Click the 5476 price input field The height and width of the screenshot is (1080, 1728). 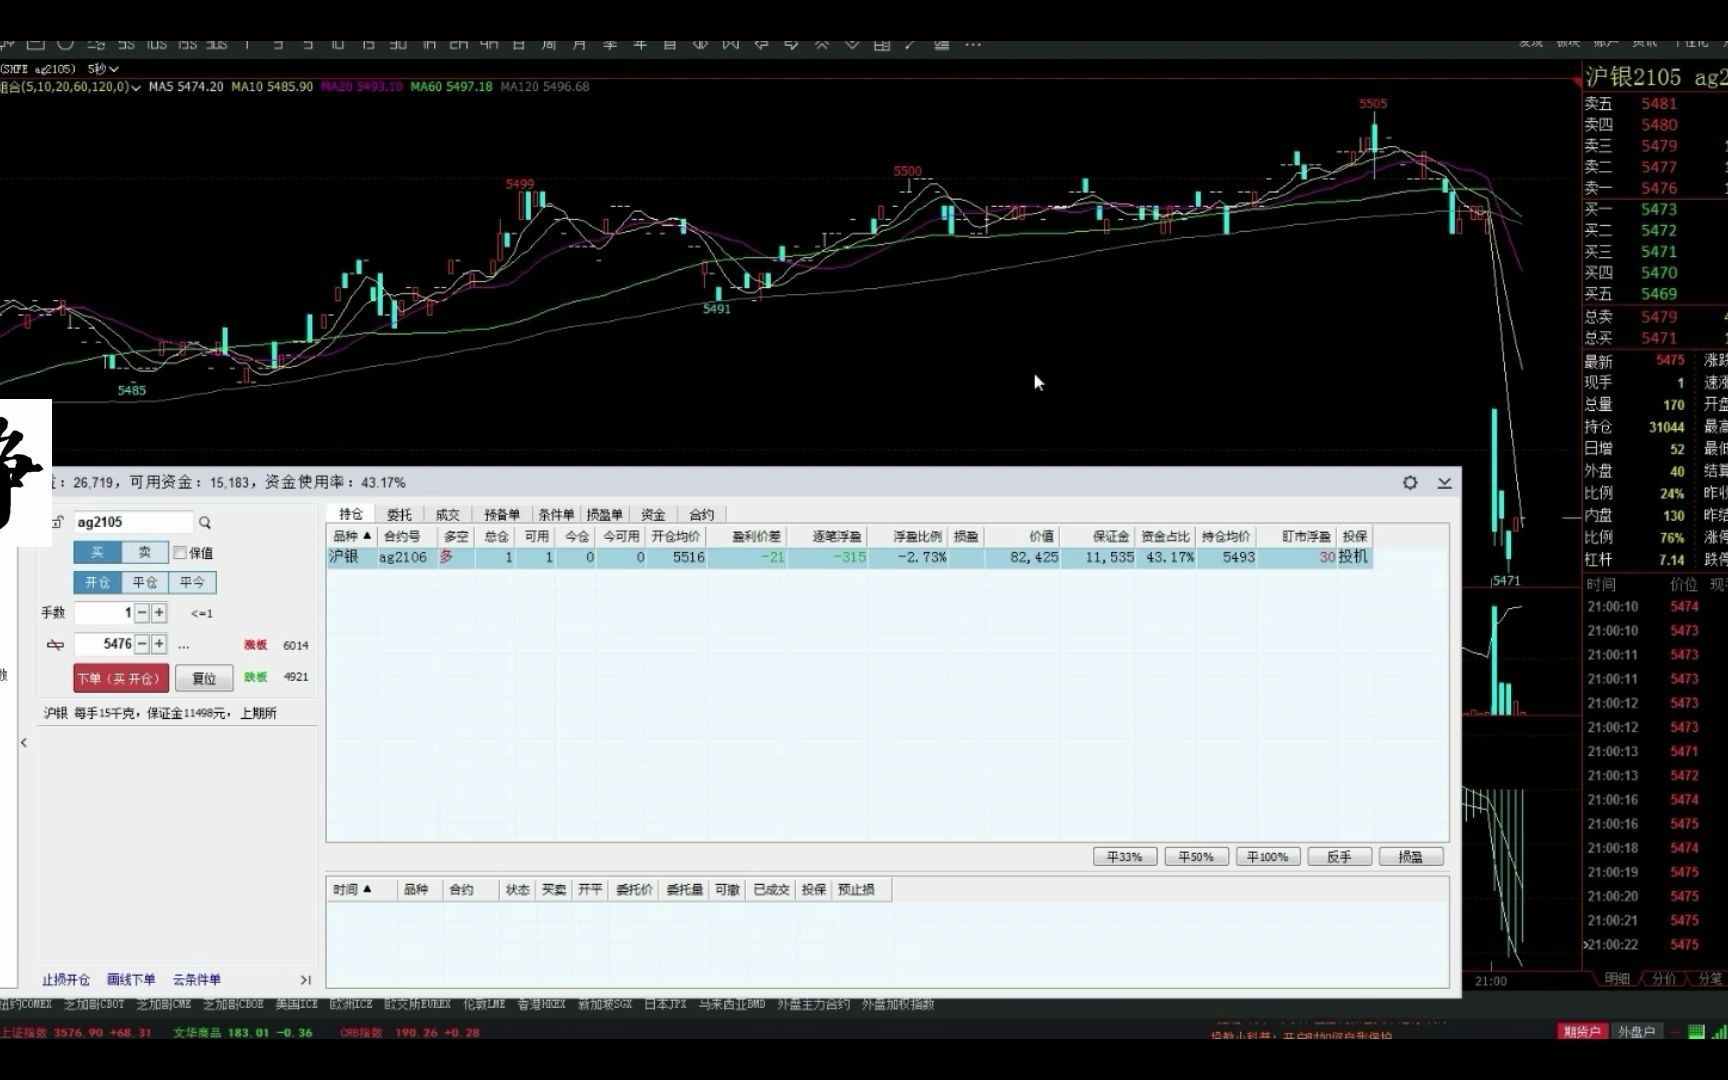[104, 644]
